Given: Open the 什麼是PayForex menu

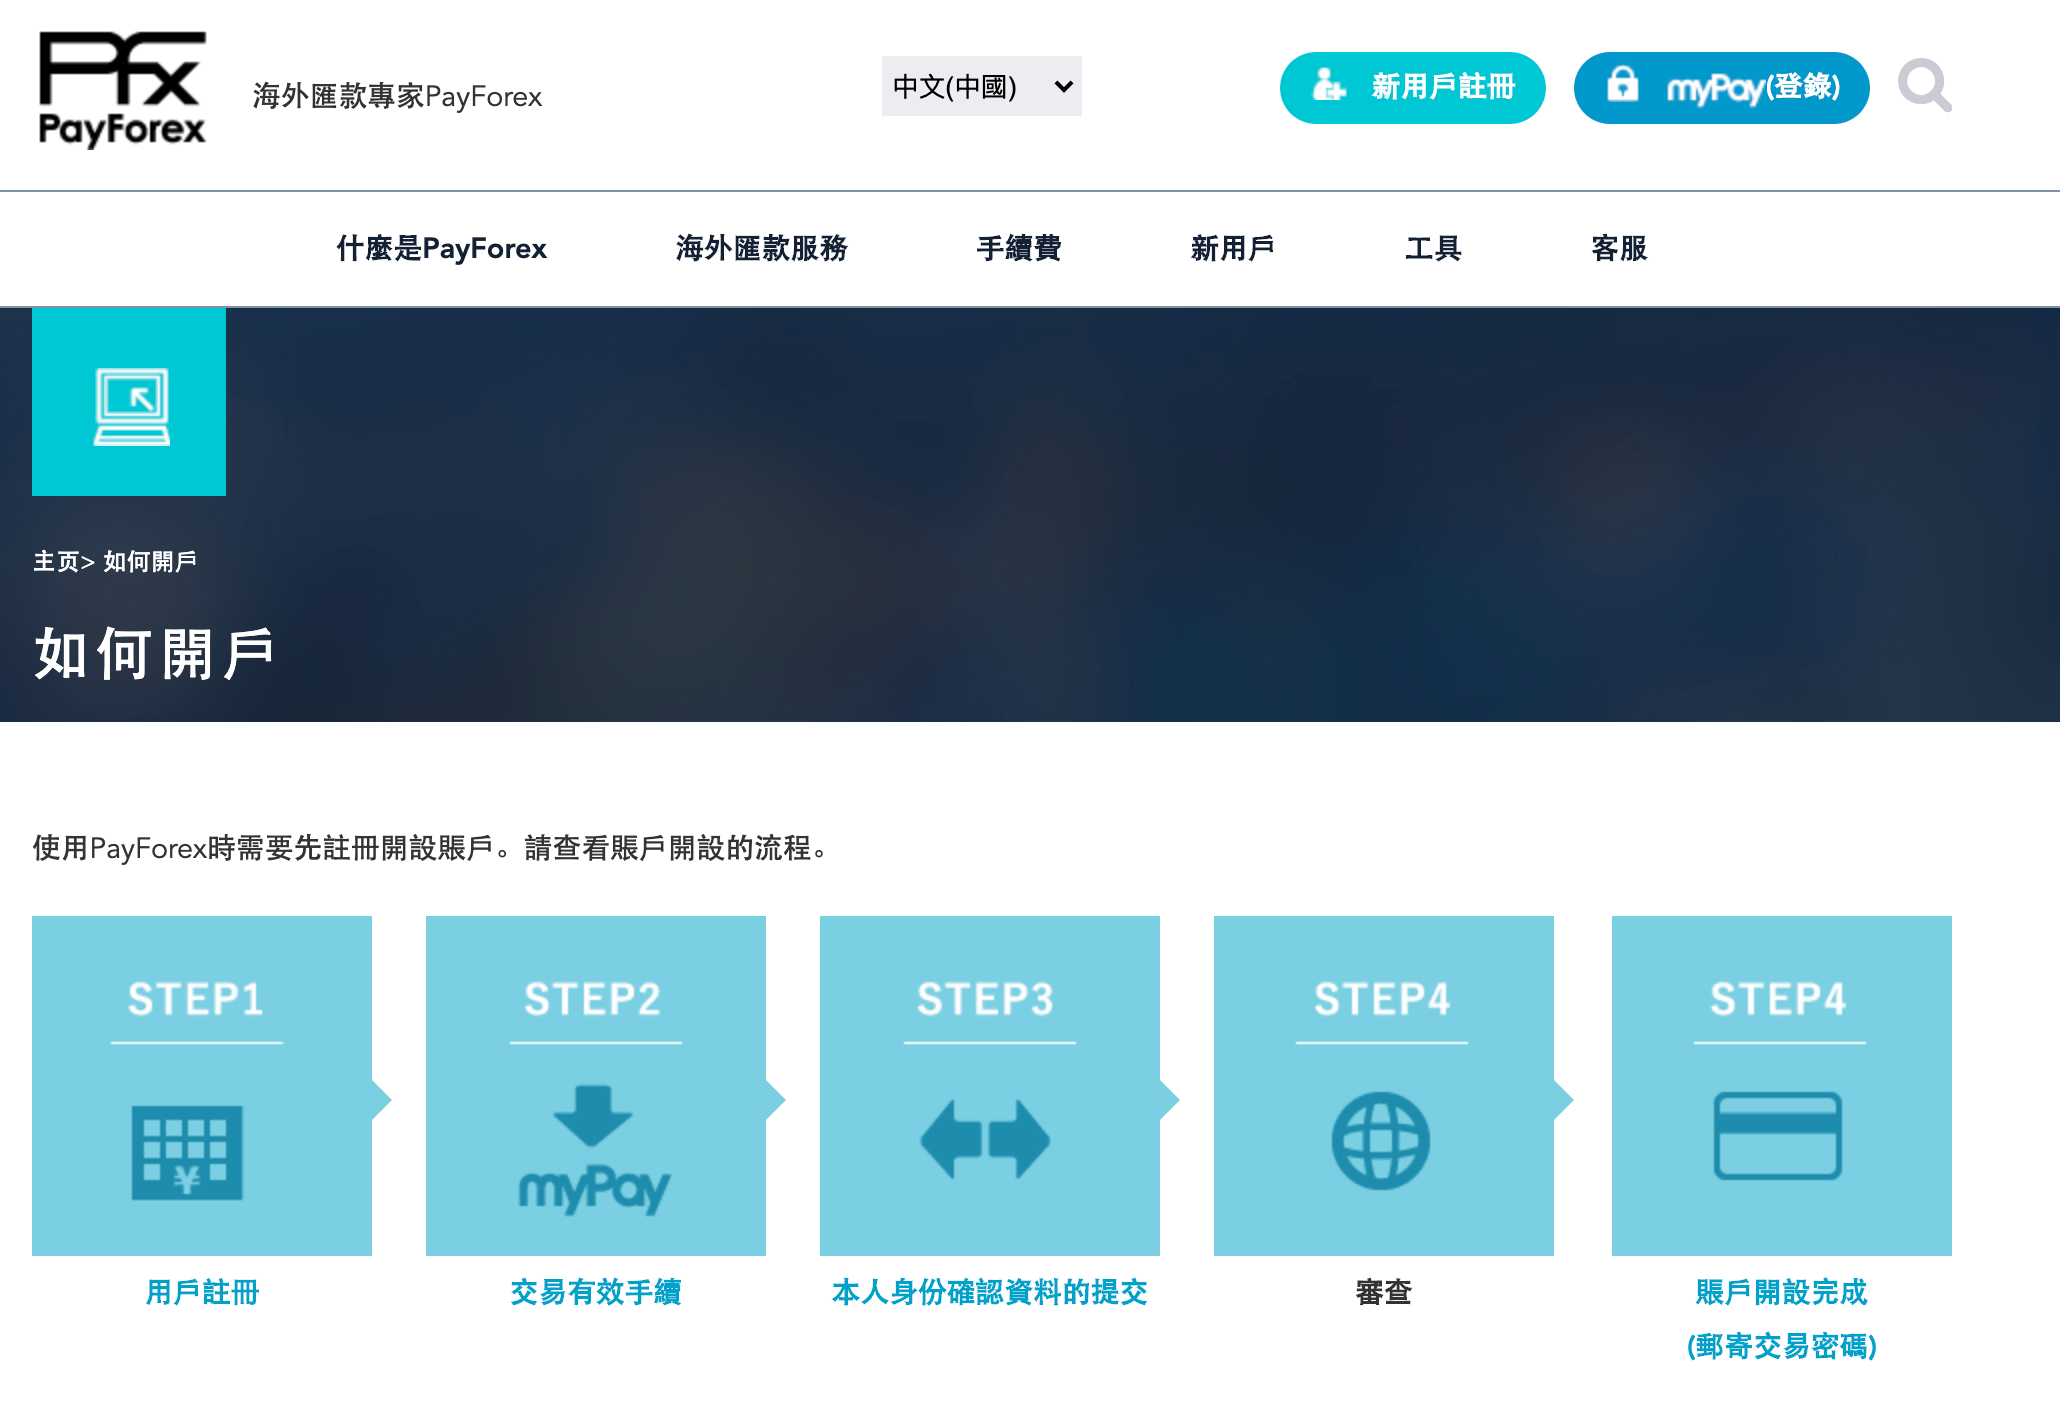Looking at the screenshot, I should click(441, 248).
